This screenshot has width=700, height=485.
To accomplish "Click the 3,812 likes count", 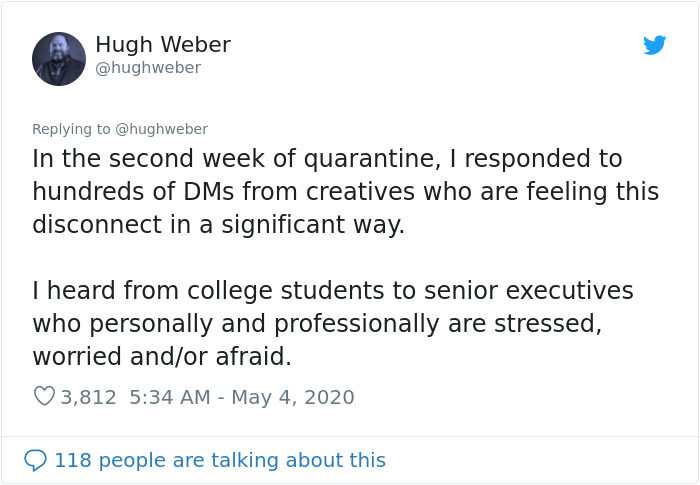I will [x=88, y=397].
